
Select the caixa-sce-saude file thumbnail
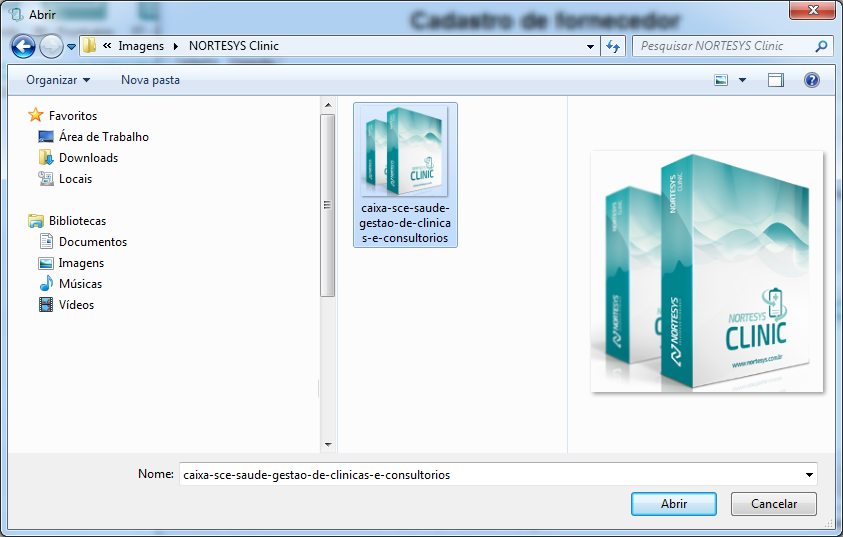tap(405, 151)
